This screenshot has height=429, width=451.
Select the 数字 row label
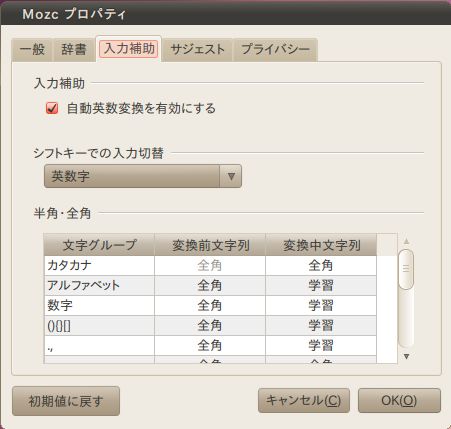(x=99, y=306)
